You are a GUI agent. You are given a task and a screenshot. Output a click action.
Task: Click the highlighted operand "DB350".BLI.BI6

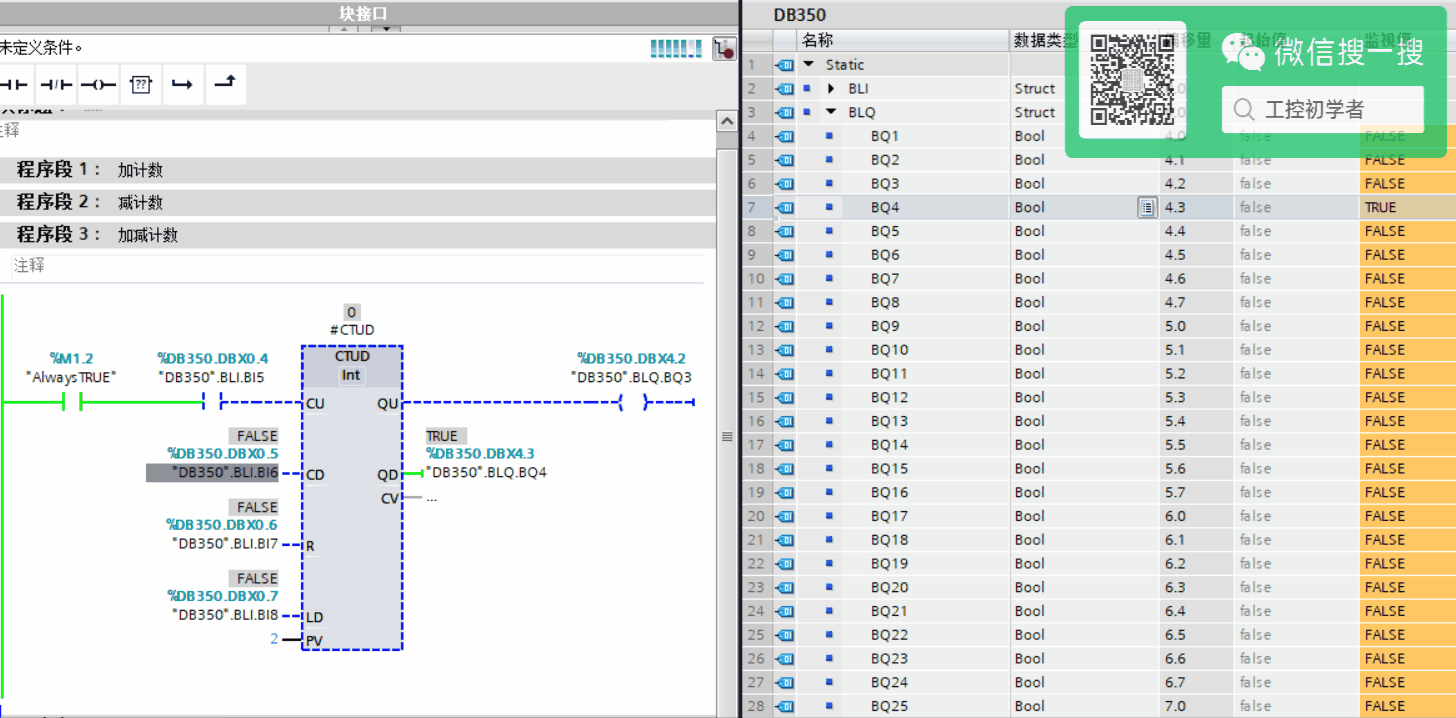coord(213,473)
